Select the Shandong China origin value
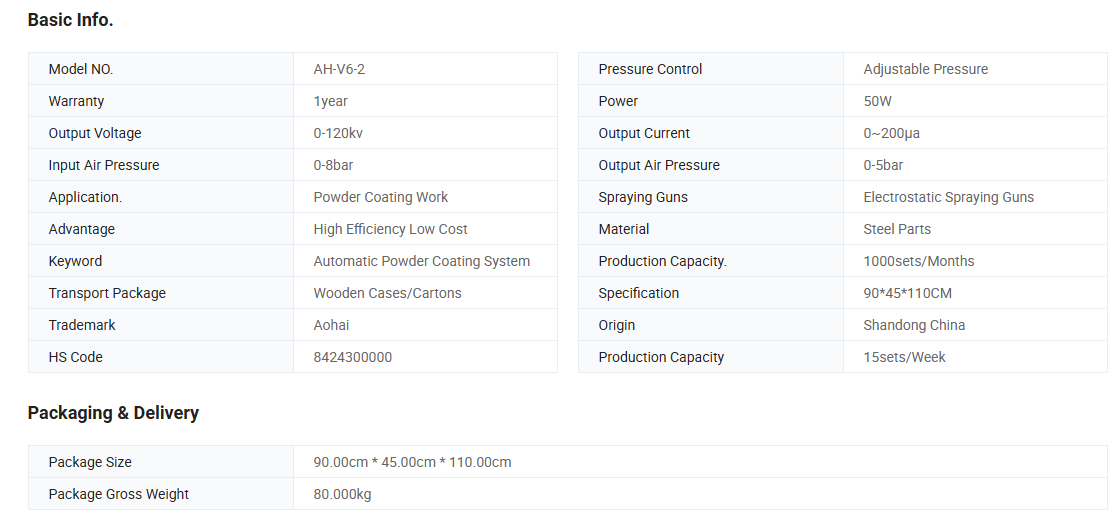Screen dimensions: 1118x517 point(914,325)
